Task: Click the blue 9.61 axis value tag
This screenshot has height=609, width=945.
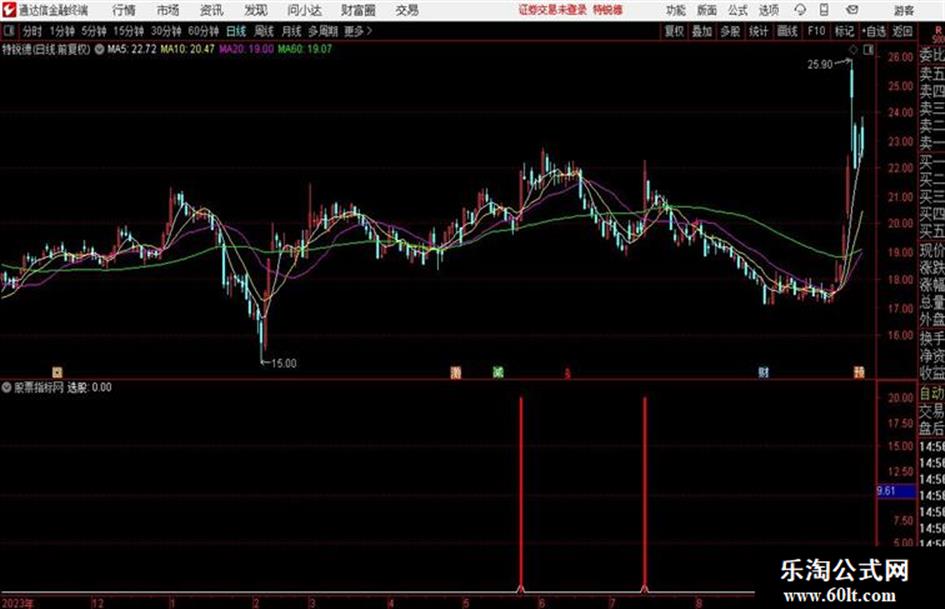Action: [896, 491]
